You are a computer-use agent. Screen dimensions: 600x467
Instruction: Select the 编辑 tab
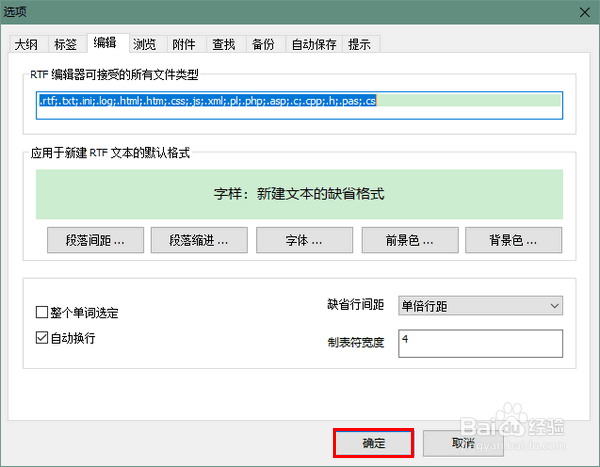pos(108,43)
